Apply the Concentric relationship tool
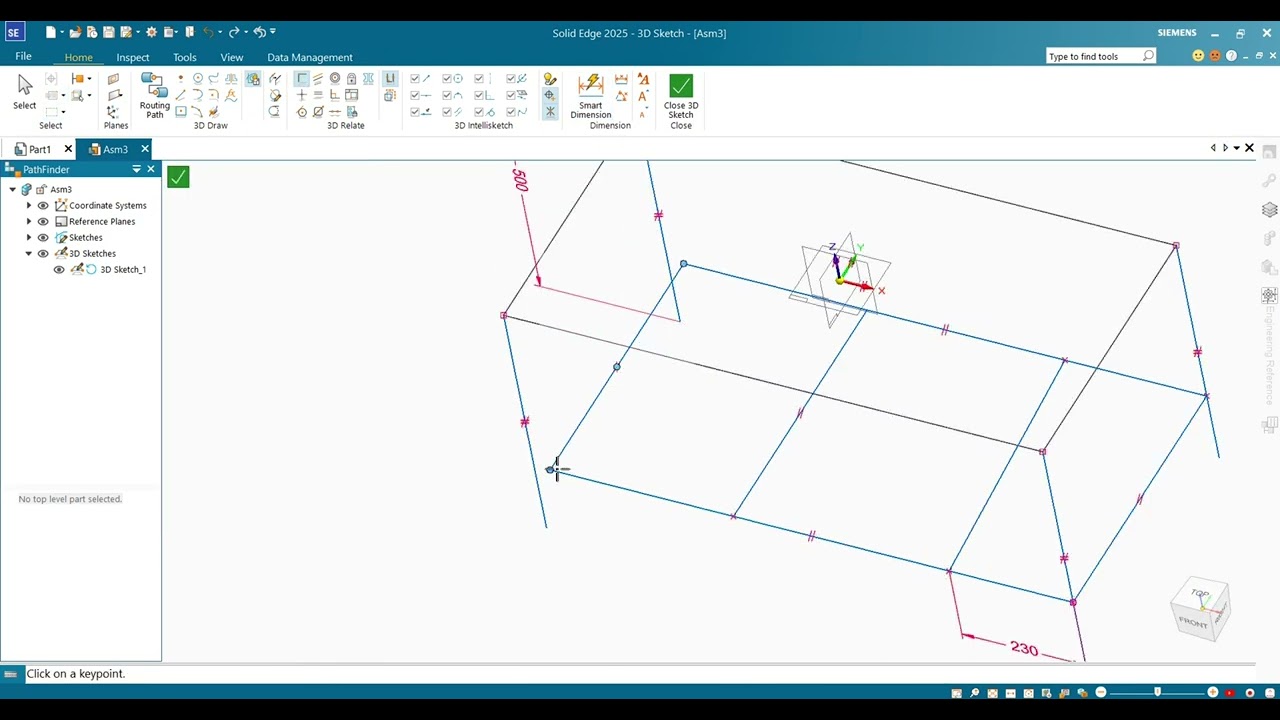1280x720 pixels. [x=335, y=78]
